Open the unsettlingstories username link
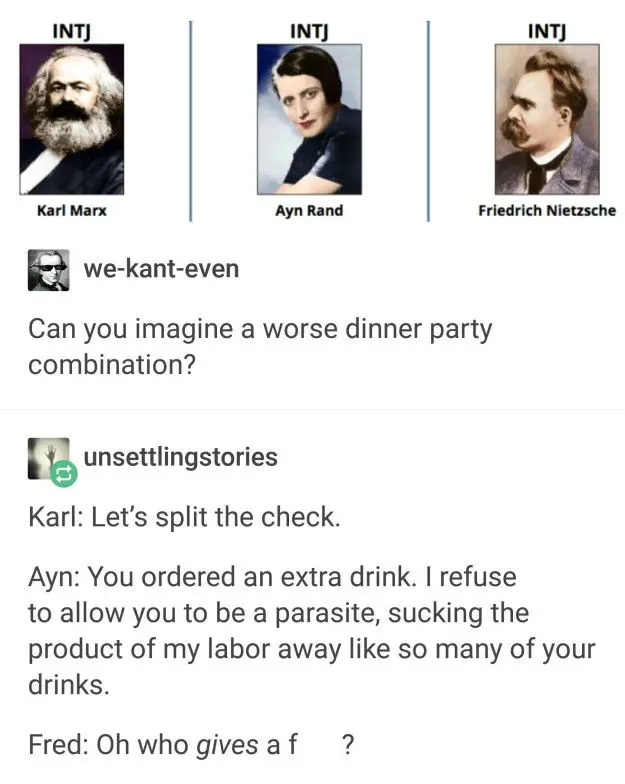Image resolution: width=625 pixels, height=784 pixels. click(180, 457)
